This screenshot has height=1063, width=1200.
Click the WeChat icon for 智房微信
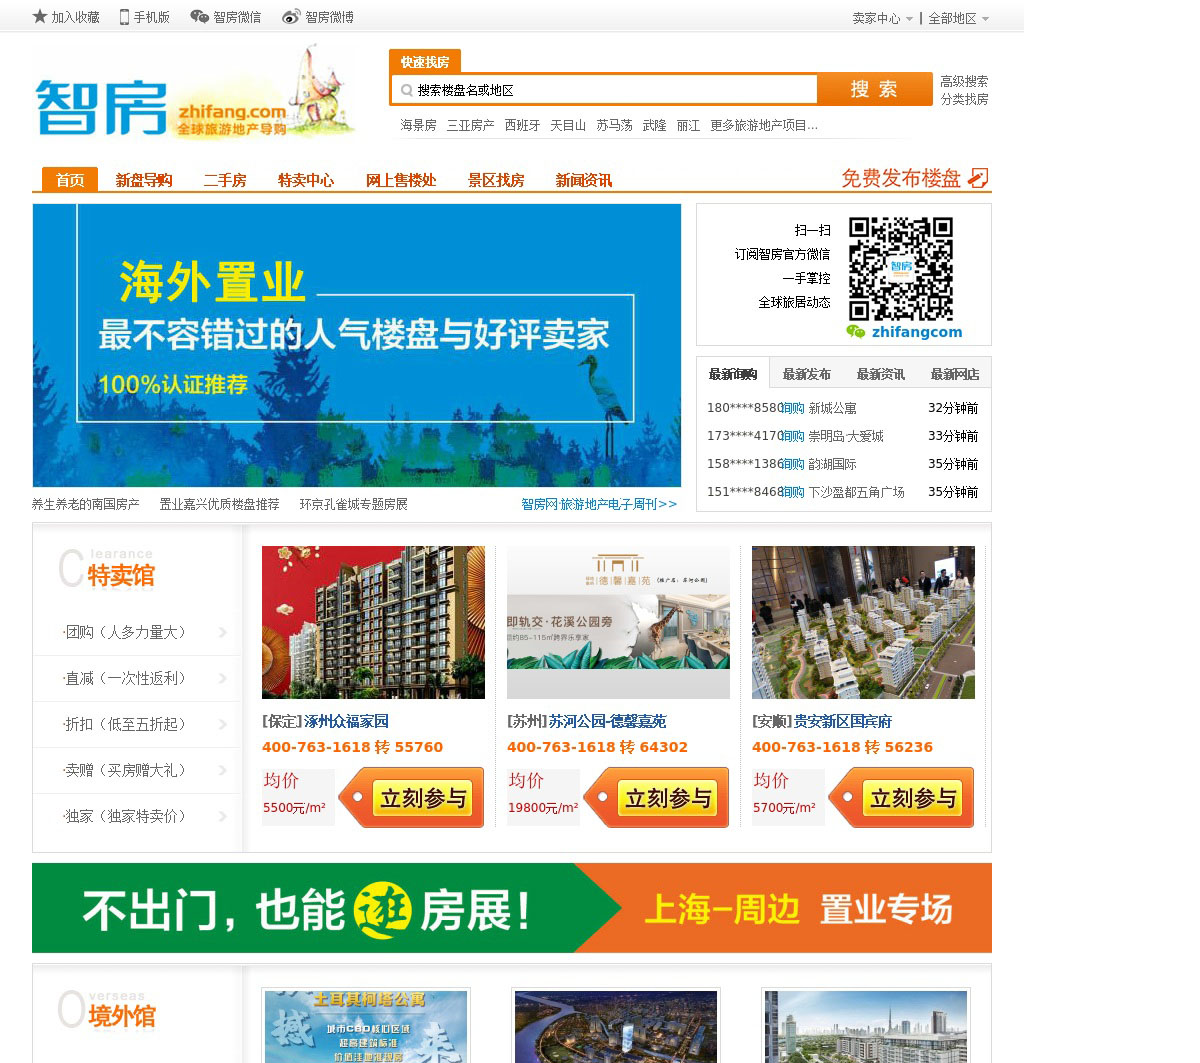(x=200, y=17)
